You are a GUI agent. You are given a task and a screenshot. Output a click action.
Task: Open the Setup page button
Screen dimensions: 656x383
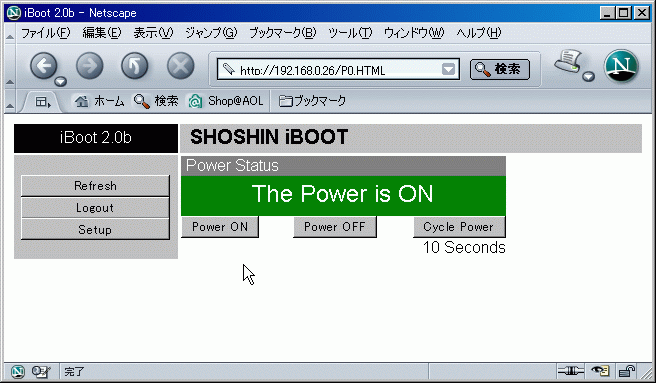click(95, 229)
